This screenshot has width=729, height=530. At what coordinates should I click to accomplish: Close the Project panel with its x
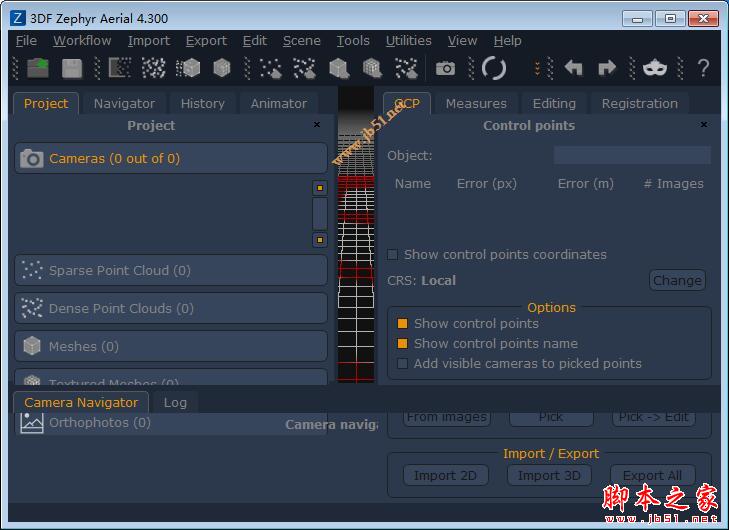tap(317, 125)
